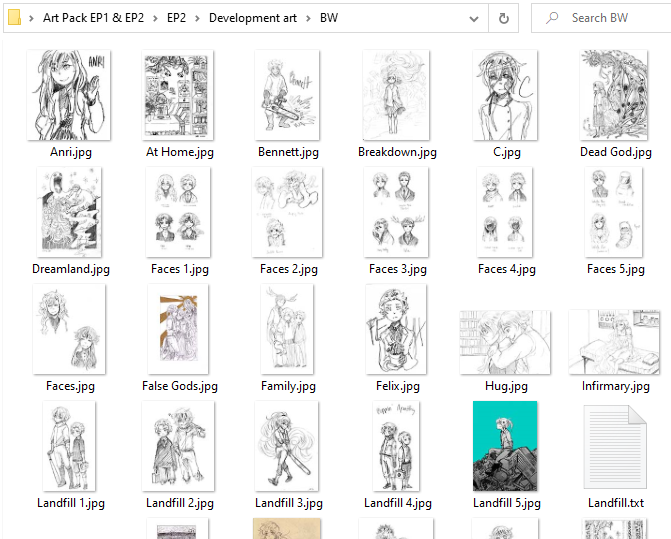671x539 pixels.
Task: Select the Hug.jpg thumbnail
Action: tap(505, 342)
